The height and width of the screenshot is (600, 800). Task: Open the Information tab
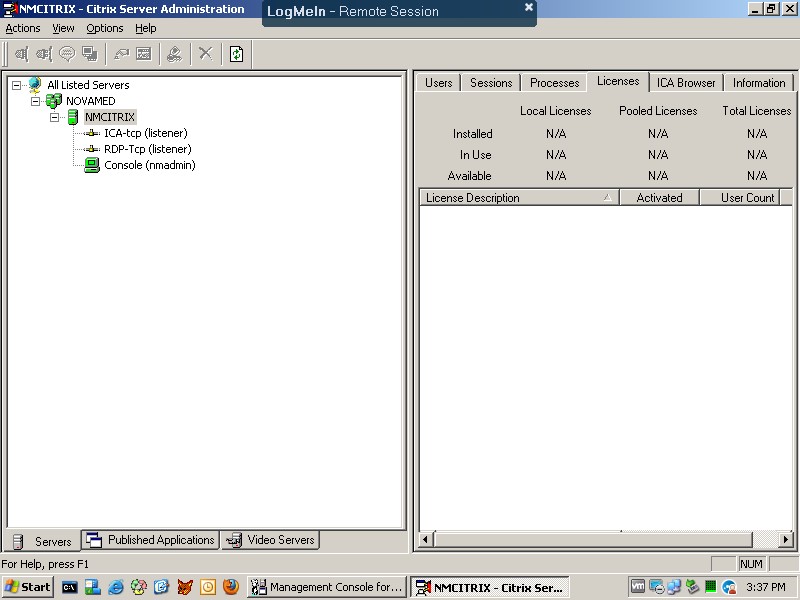pyautogui.click(x=759, y=83)
